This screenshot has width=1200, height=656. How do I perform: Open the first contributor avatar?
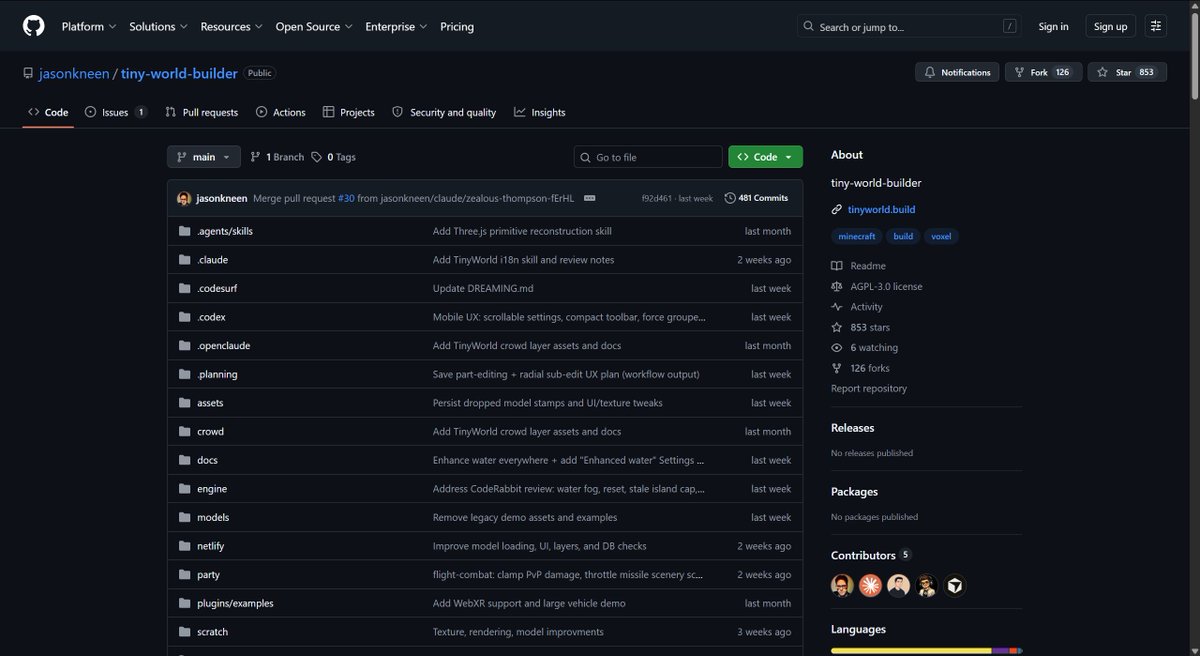pyautogui.click(x=842, y=586)
